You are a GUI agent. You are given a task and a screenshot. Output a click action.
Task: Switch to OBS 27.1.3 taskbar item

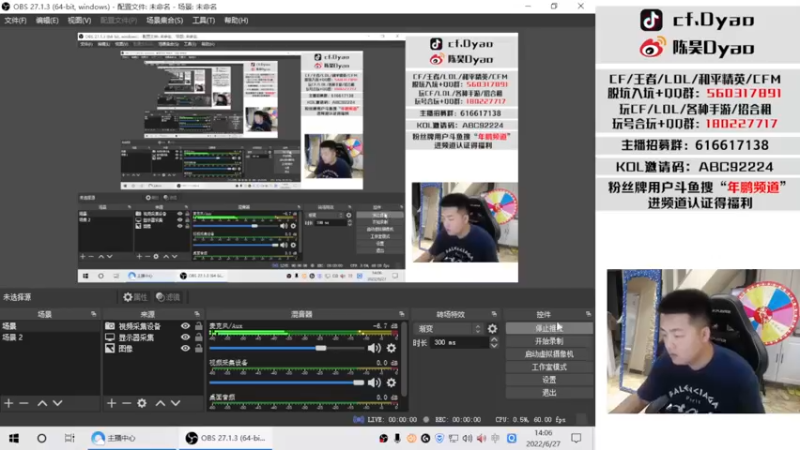pos(226,438)
